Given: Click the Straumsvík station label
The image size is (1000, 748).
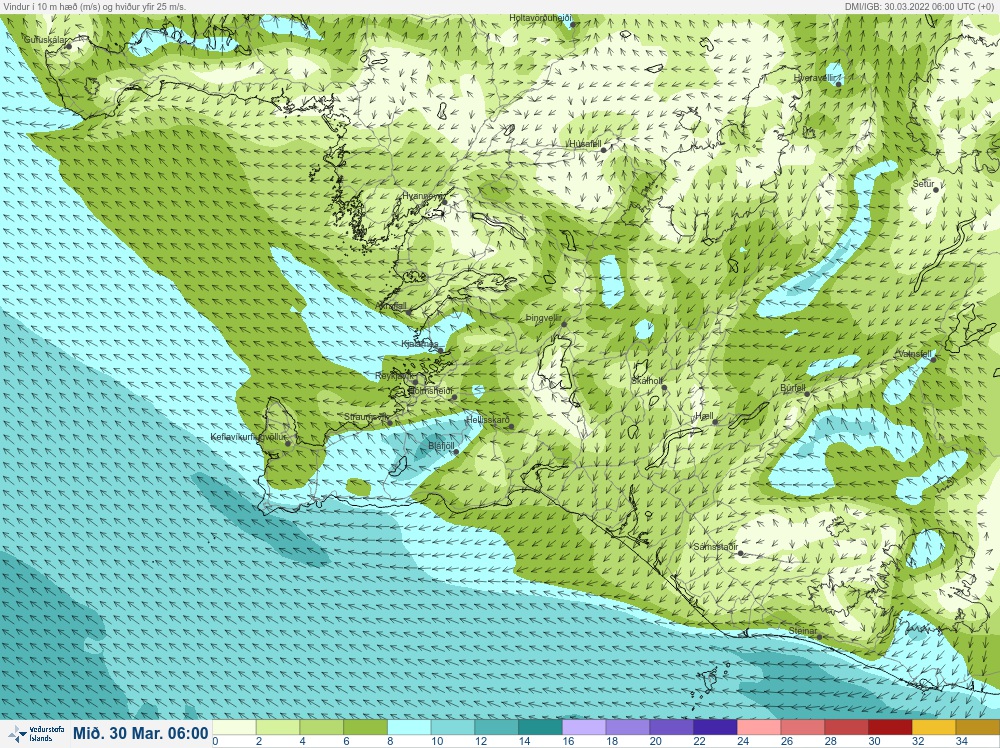Looking at the screenshot, I should [366, 417].
